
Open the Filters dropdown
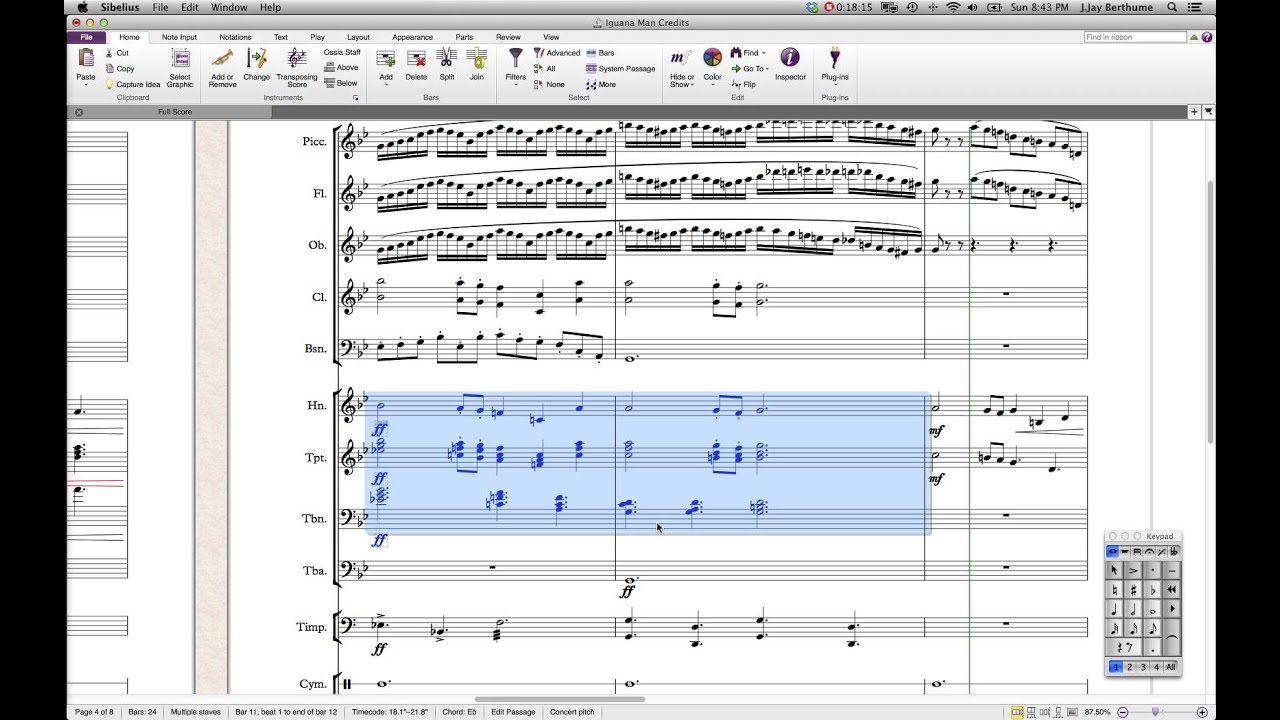(516, 84)
